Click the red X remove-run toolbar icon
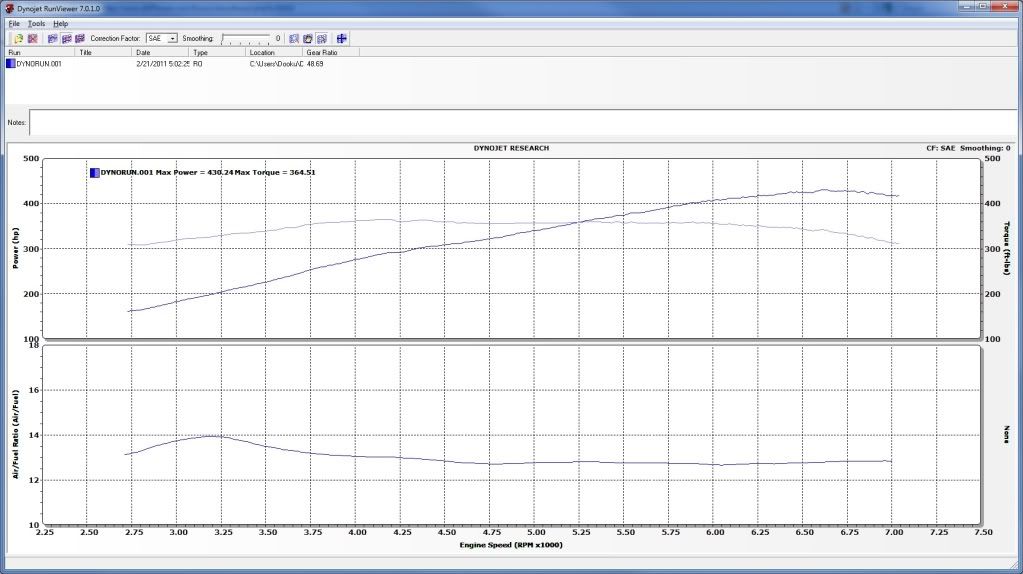Image resolution: width=1023 pixels, height=574 pixels. [x=32, y=38]
